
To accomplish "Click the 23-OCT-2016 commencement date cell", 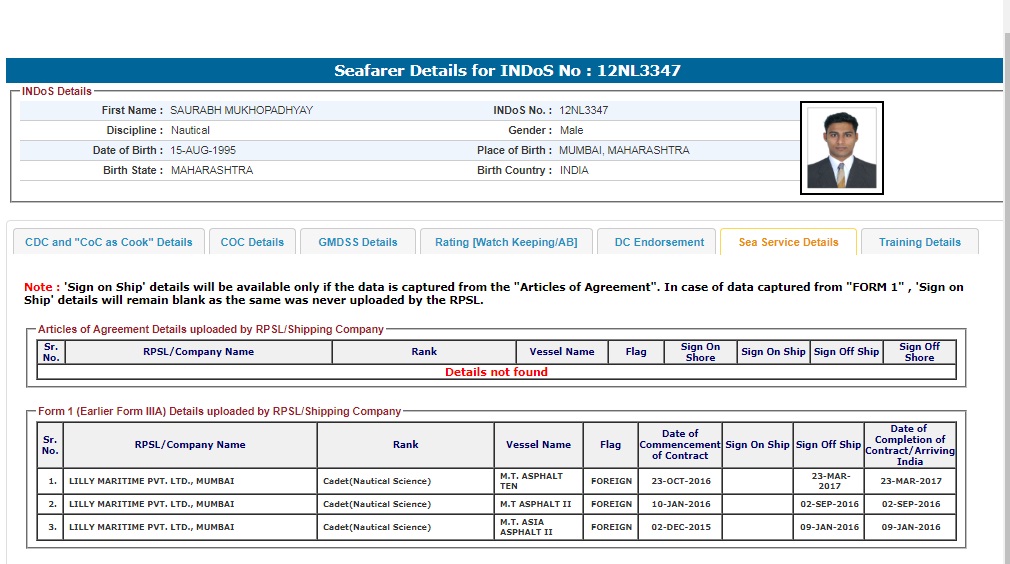I will pos(679,481).
